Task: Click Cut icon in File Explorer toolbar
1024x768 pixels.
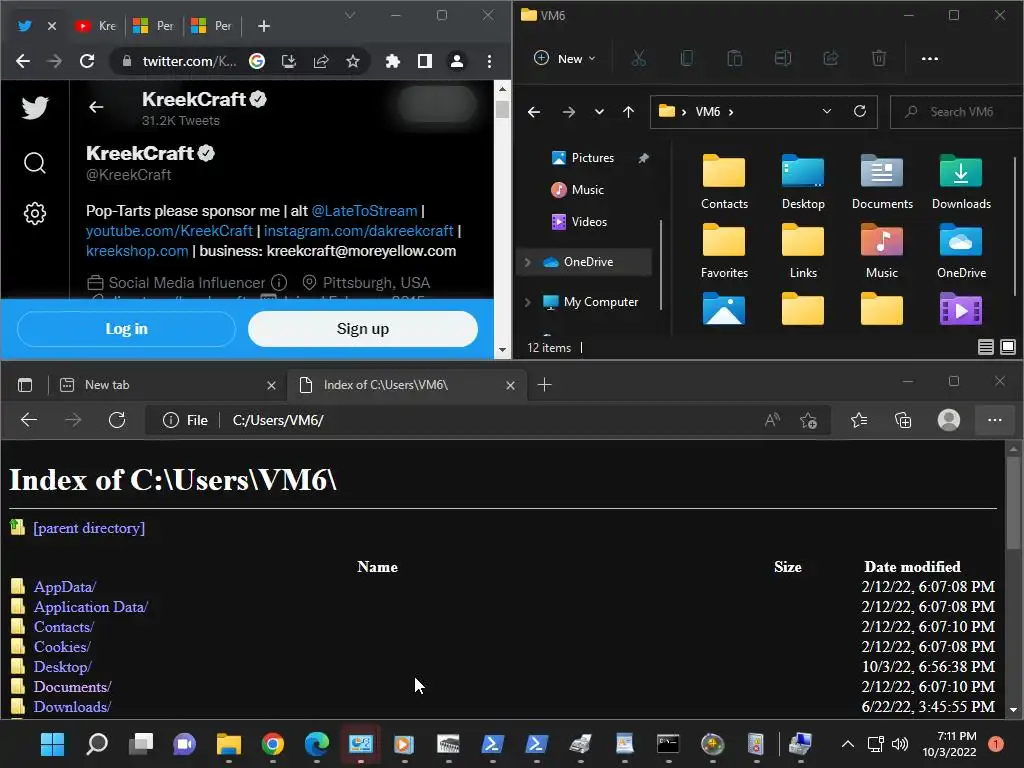Action: (639, 59)
